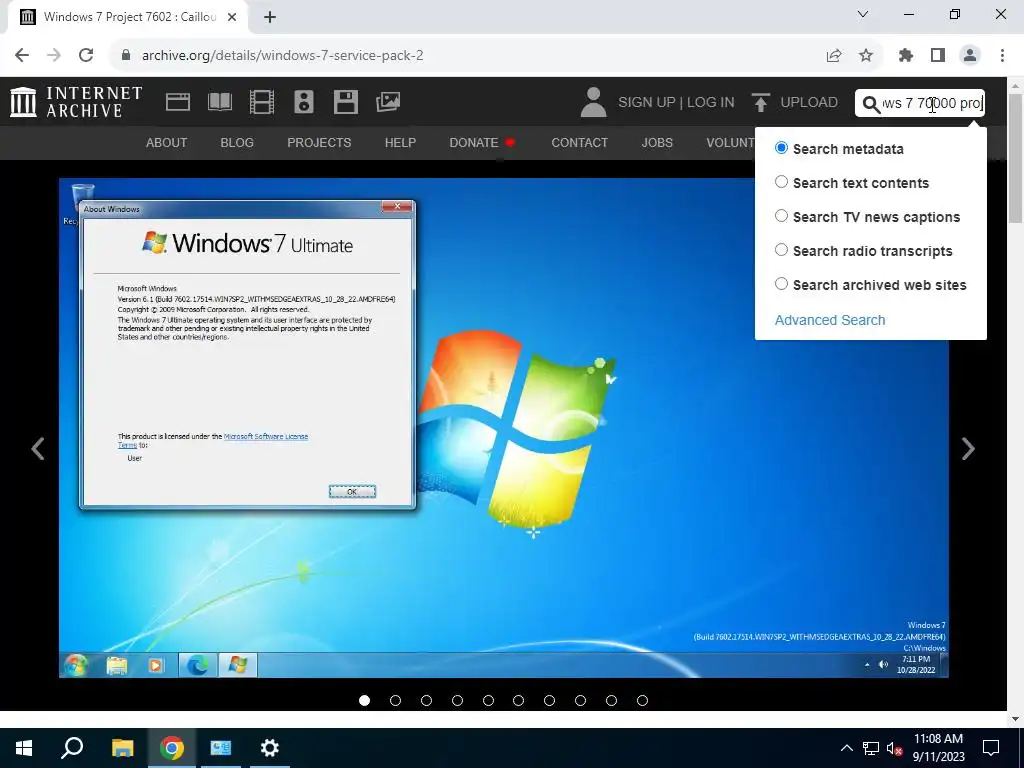Click the network status tray icon
Image resolution: width=1024 pixels, height=768 pixels.
871,748
